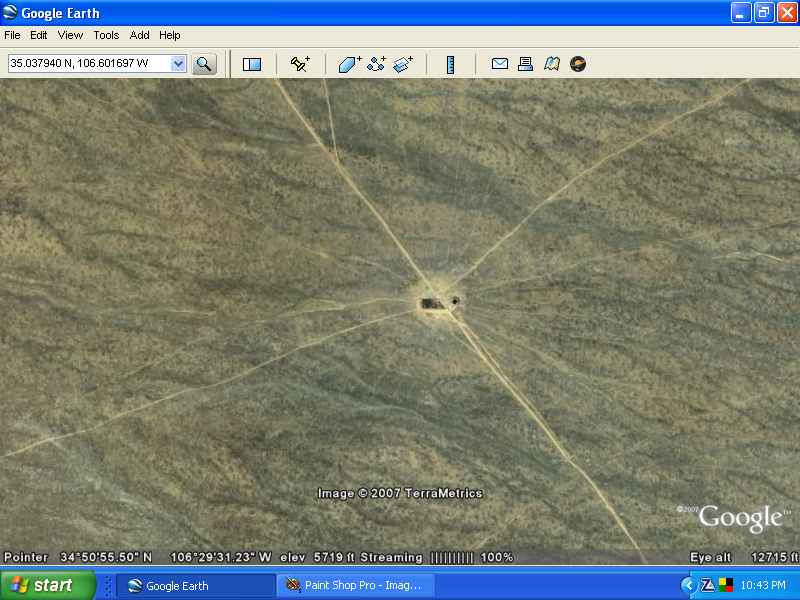The image size is (800, 600).
Task: Add a placemark with pushpin icon
Action: (x=300, y=64)
